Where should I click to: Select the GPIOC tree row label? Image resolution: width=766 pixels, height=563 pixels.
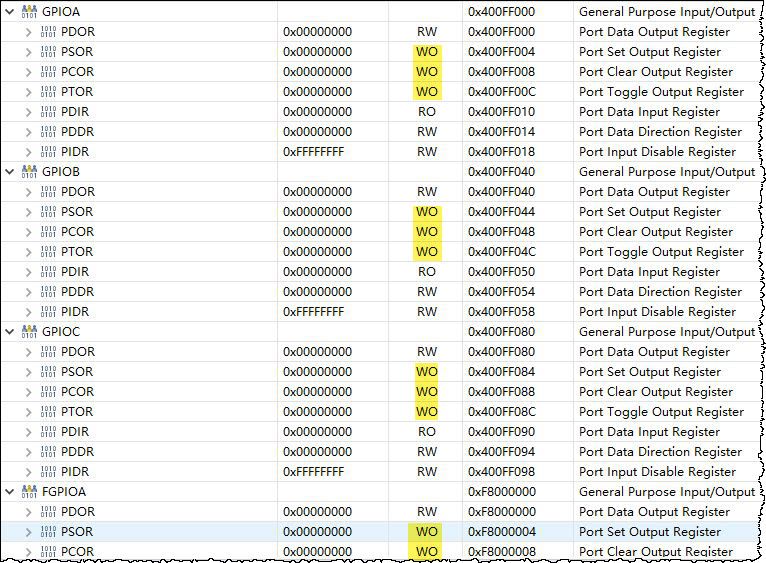click(x=61, y=331)
